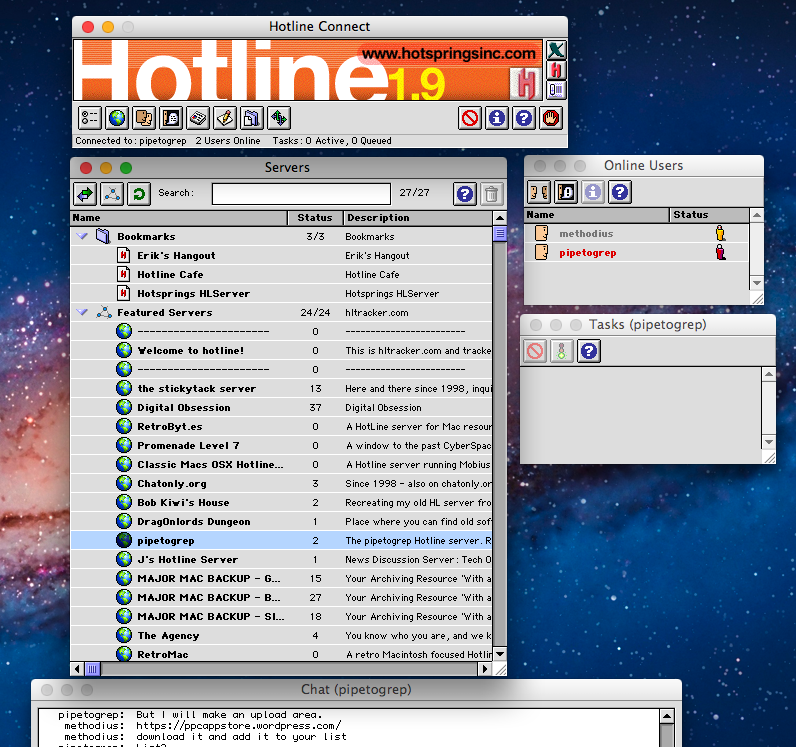This screenshot has width=796, height=747.
Task: Collapse the Featured Servers group triangle
Action: coord(82,312)
